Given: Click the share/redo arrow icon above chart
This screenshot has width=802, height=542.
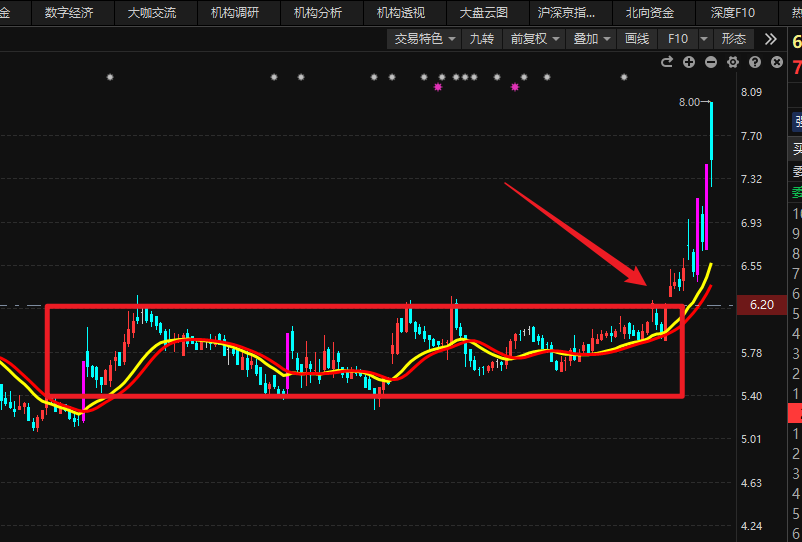Looking at the screenshot, I should pos(667,62).
